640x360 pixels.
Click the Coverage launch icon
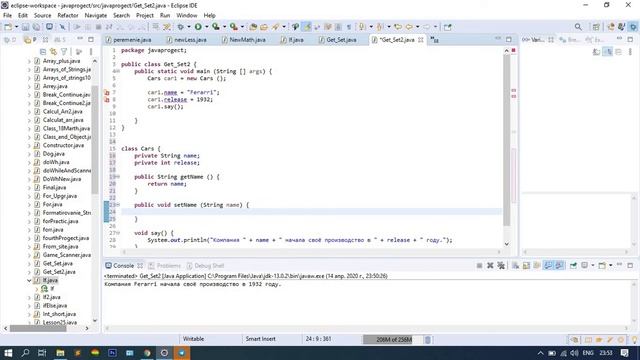(216, 27)
